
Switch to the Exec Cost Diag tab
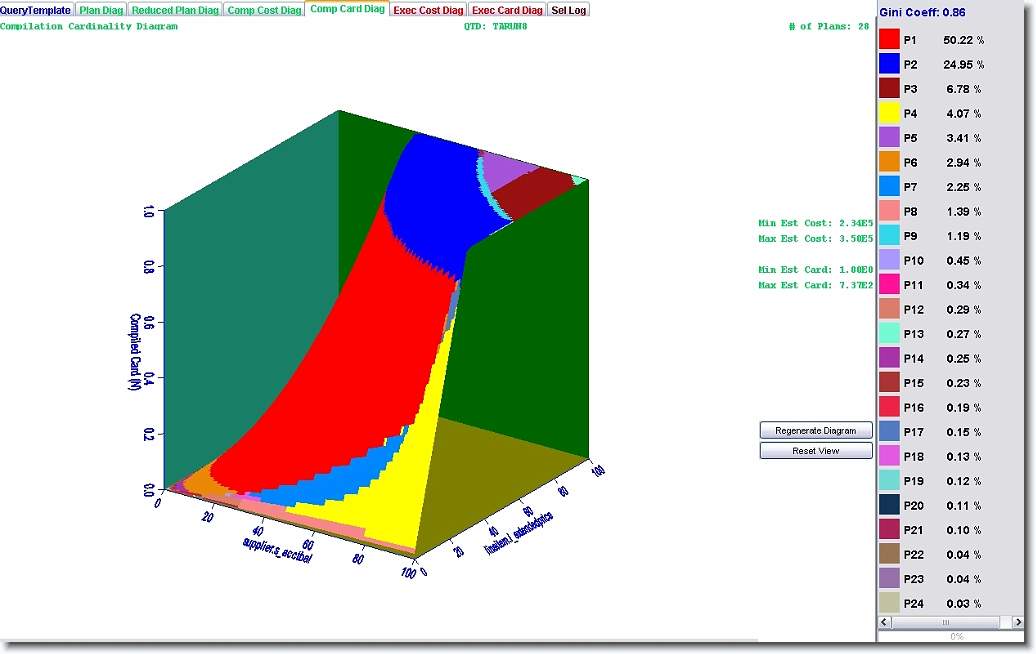click(428, 10)
